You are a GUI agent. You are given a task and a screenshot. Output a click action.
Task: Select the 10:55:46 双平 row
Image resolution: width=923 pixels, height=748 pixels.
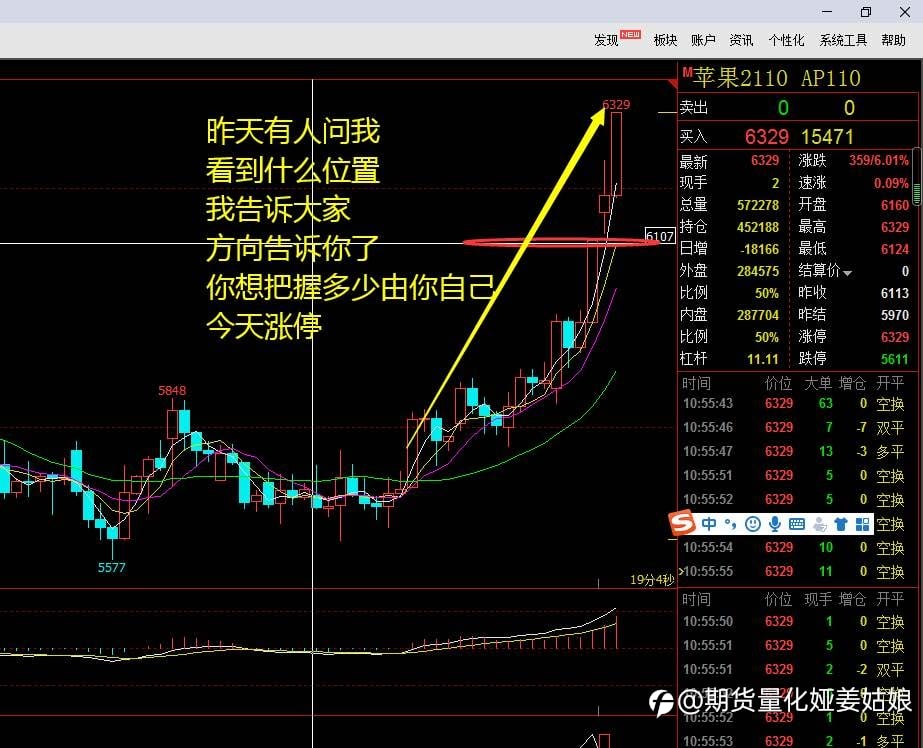pyautogui.click(x=793, y=427)
